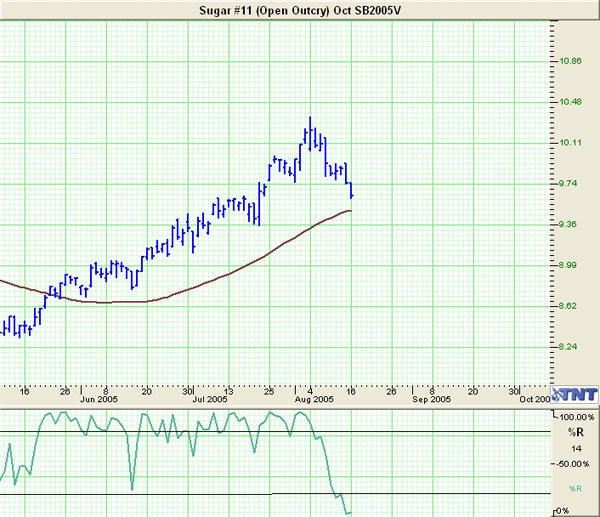Select the 10.48 price label

pos(571,102)
